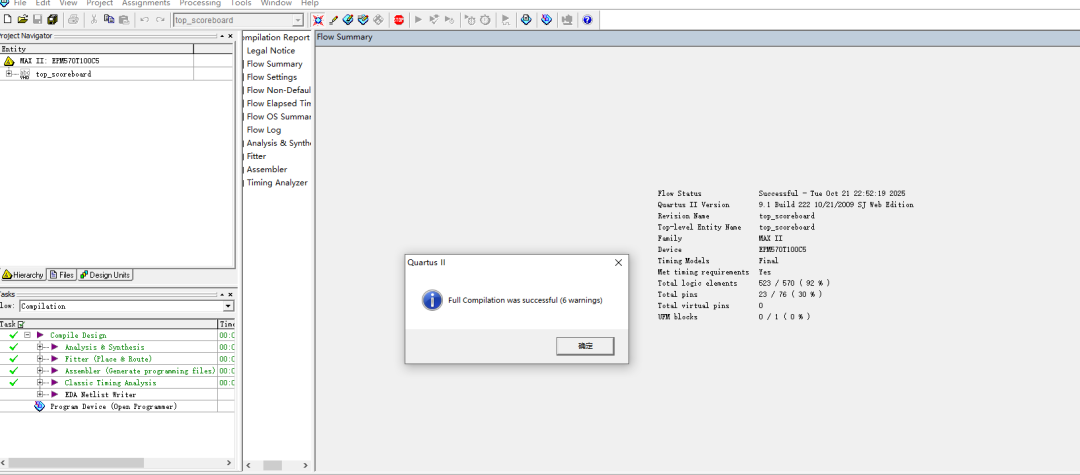Click the 确定 button in dialog
1080x475 pixels.
click(585, 345)
